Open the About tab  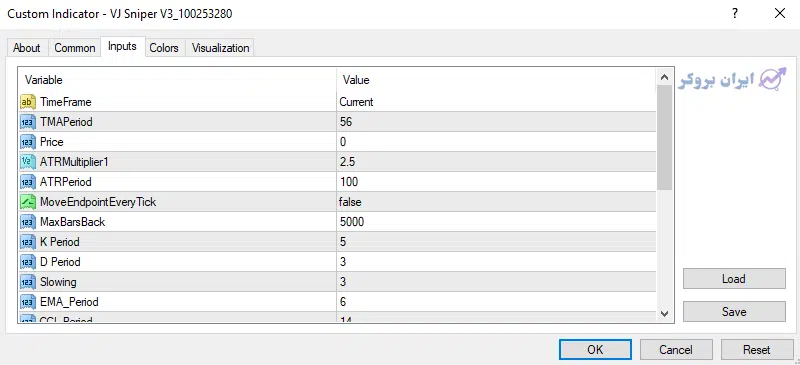(x=27, y=48)
